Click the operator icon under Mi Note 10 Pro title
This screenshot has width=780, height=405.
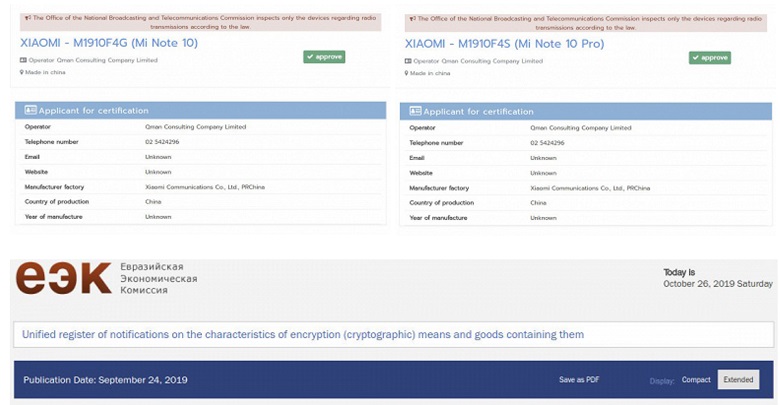(408, 61)
